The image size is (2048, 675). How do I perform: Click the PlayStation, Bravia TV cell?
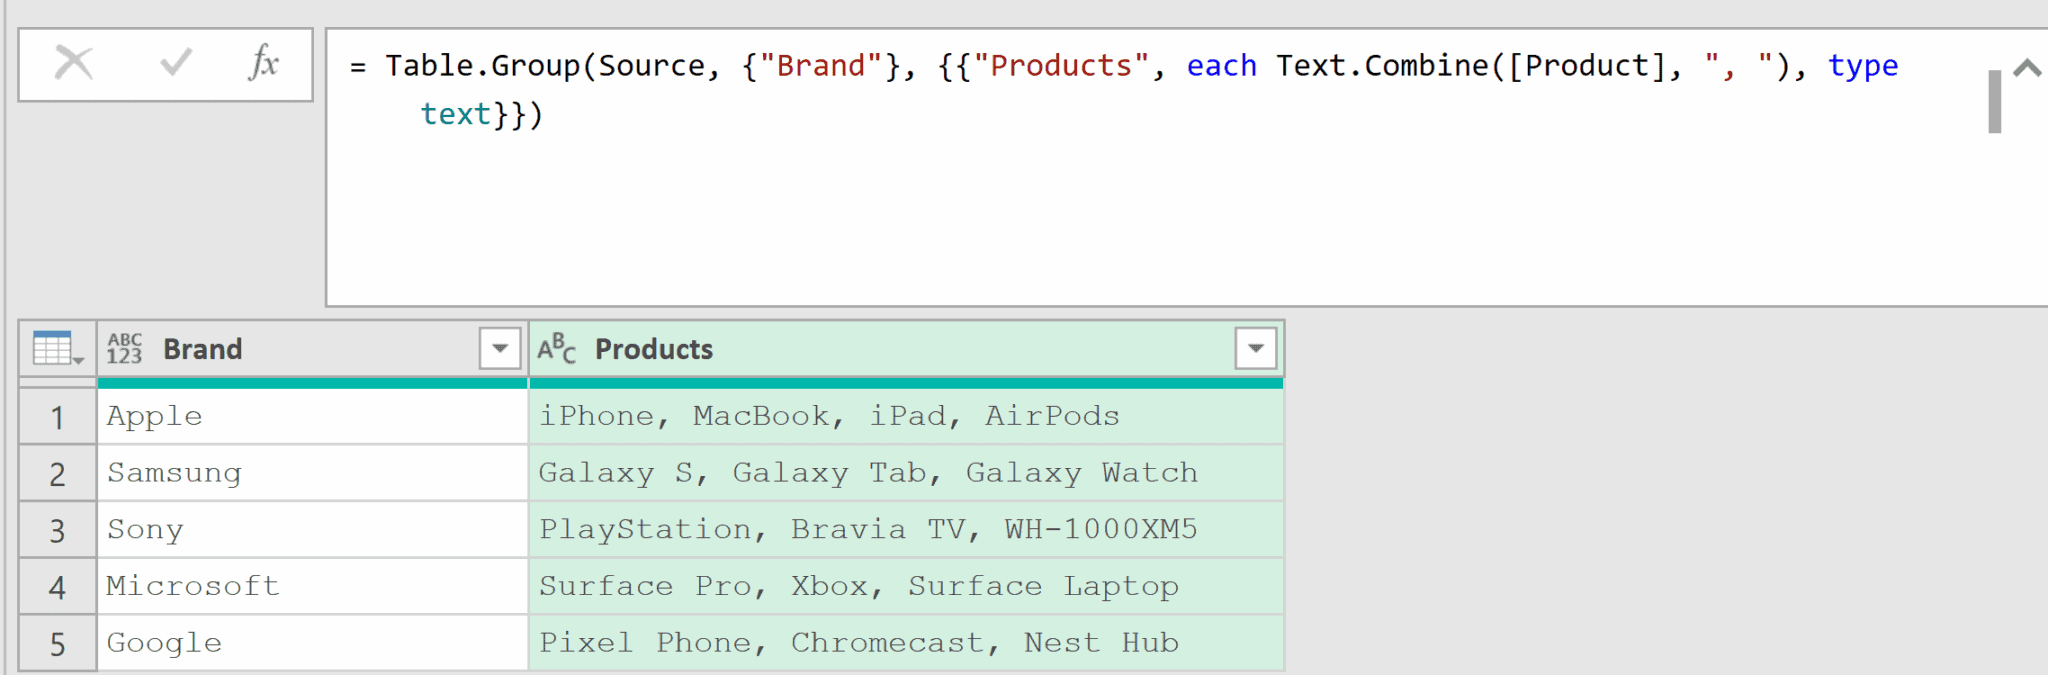tap(906, 530)
